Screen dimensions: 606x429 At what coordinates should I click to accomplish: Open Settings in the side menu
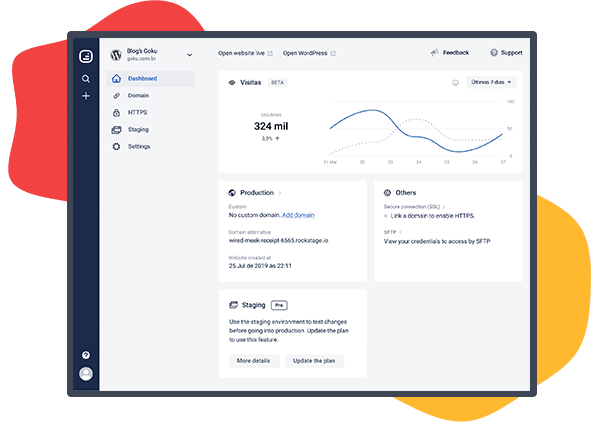point(139,146)
